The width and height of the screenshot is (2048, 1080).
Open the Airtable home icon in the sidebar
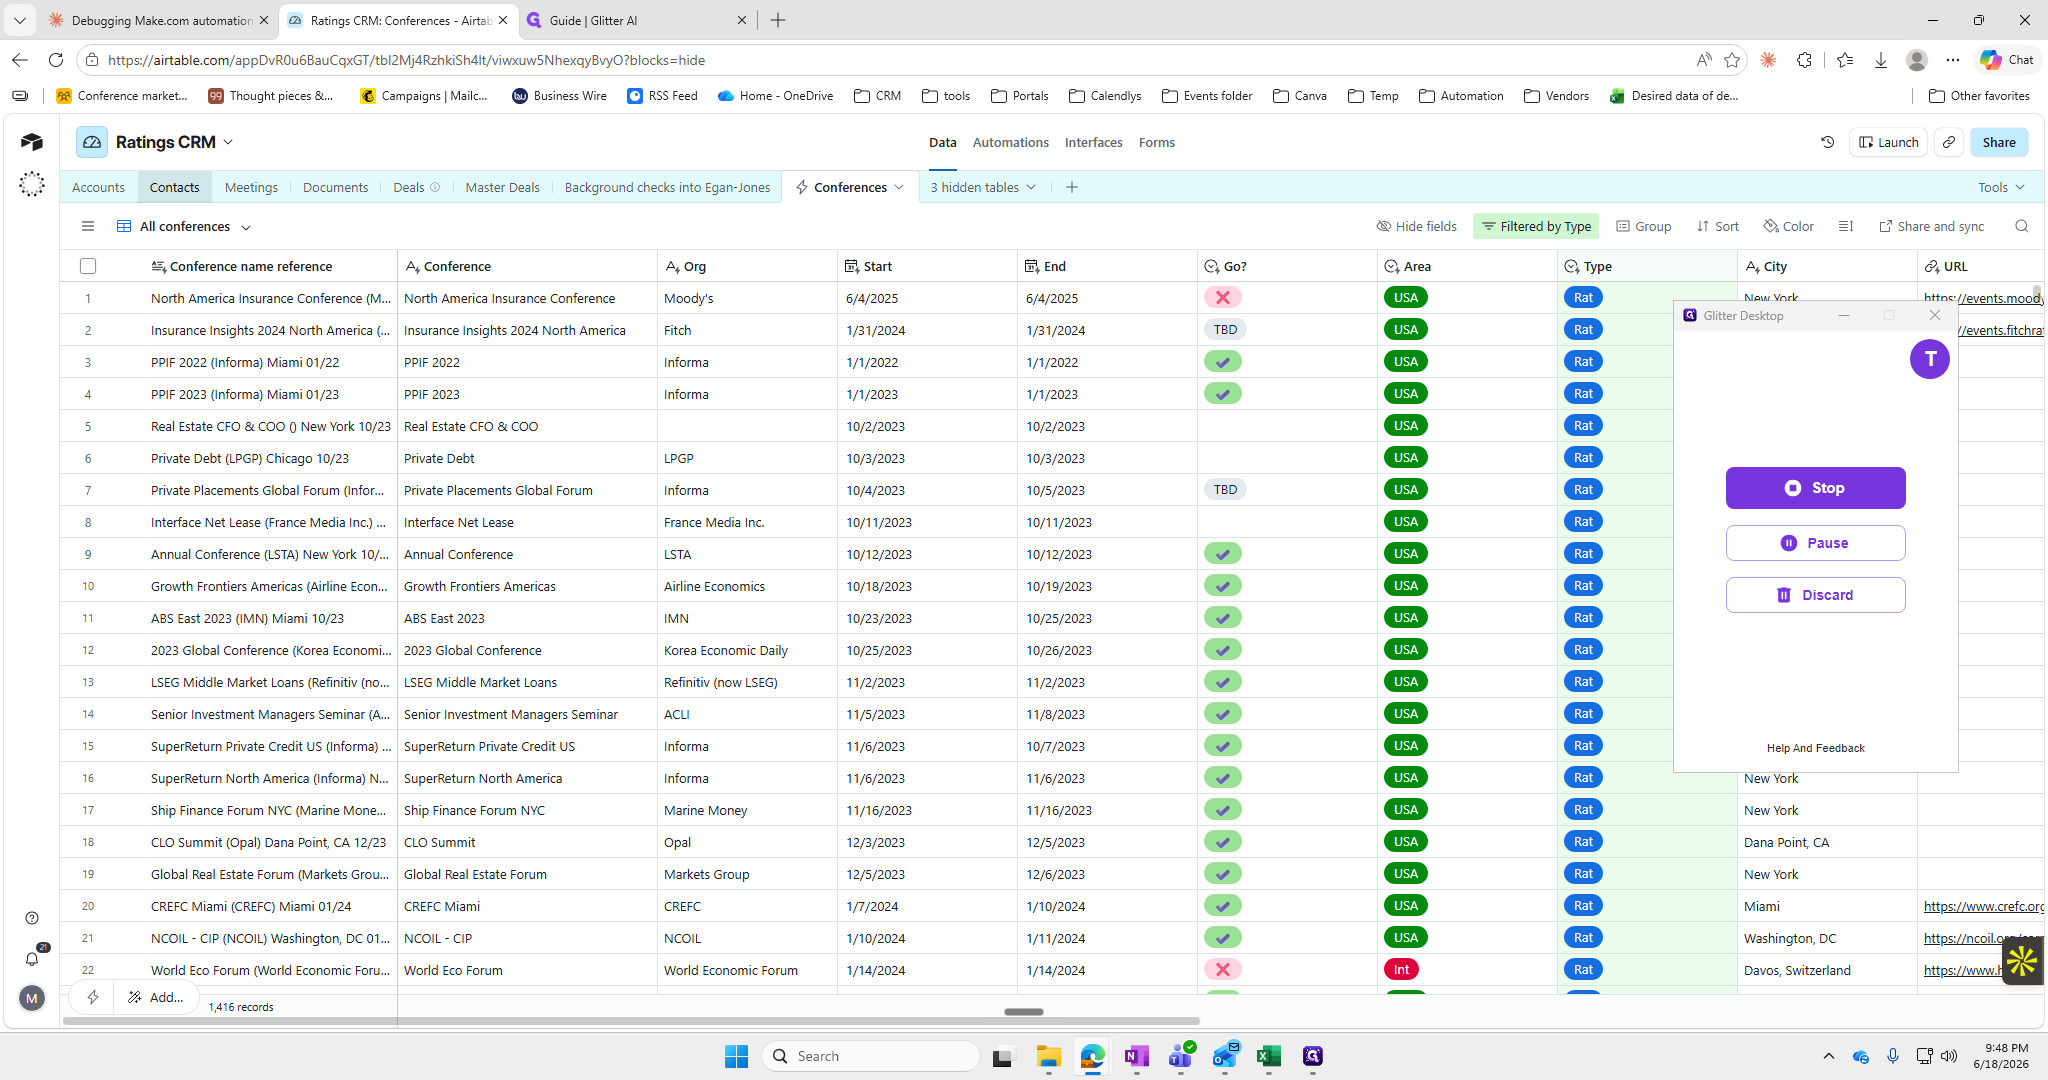32,142
